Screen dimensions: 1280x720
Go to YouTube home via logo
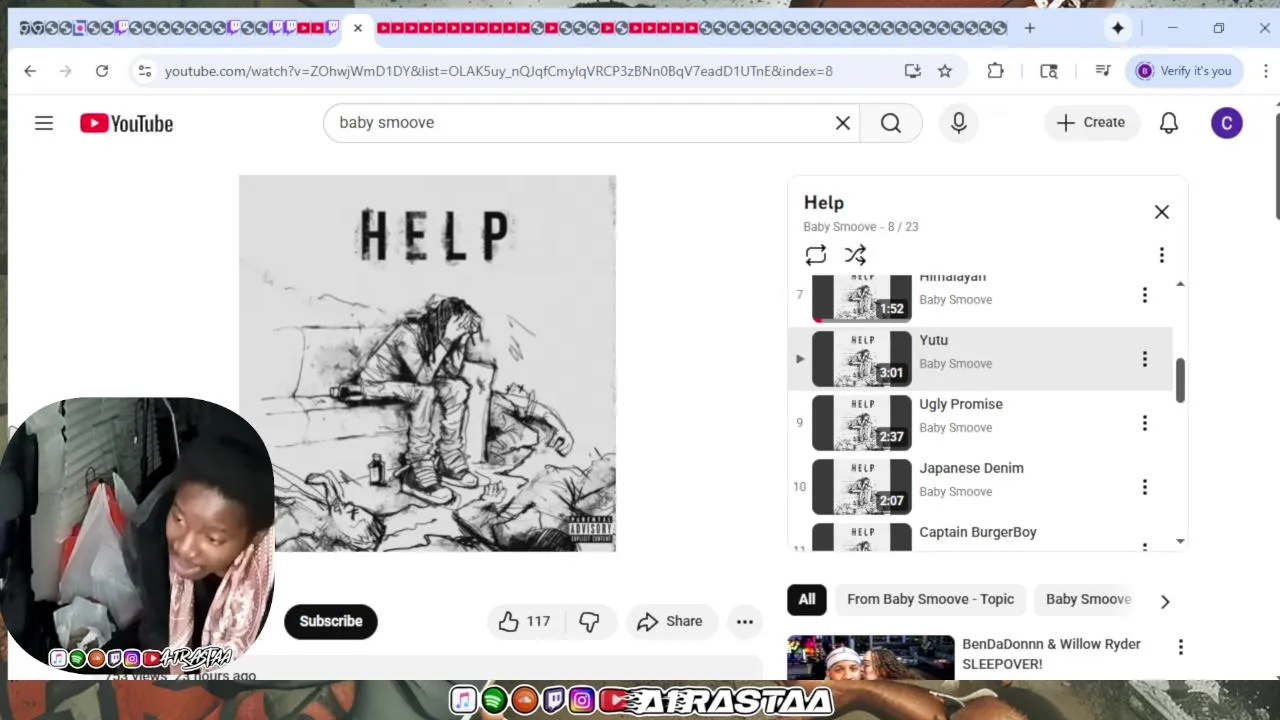click(x=127, y=123)
